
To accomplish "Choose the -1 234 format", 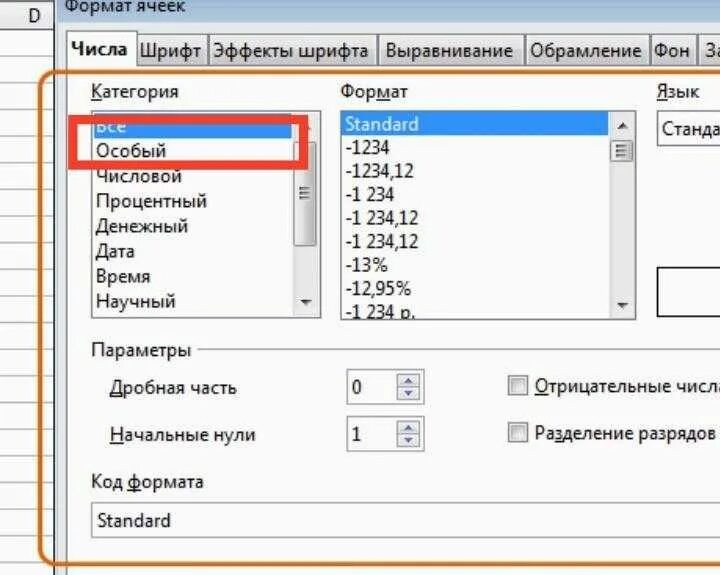I will (475, 194).
